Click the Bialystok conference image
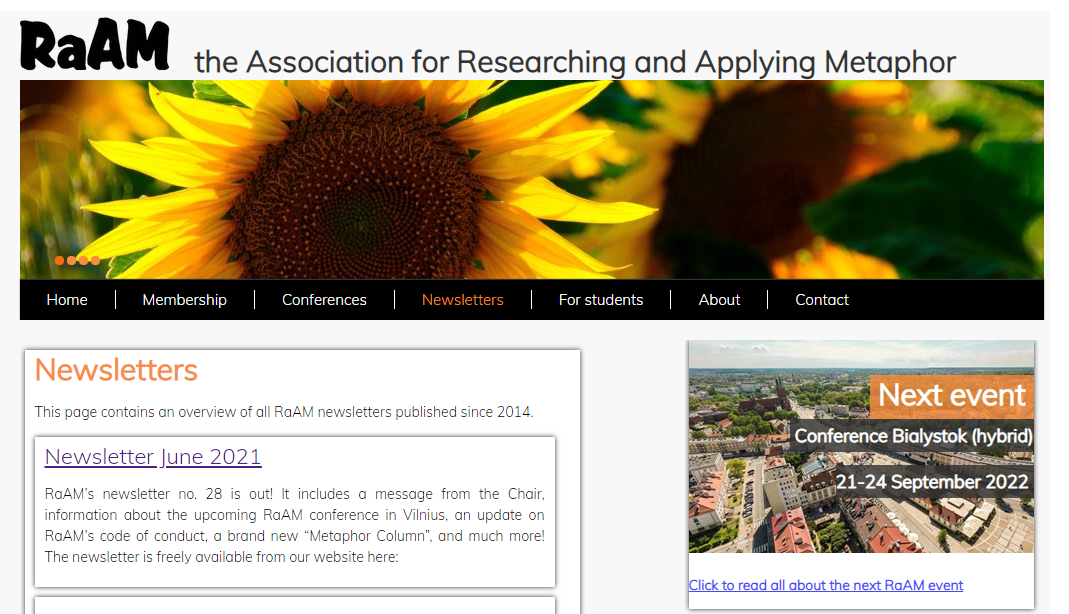Image resolution: width=1069 pixels, height=614 pixels. (861, 447)
